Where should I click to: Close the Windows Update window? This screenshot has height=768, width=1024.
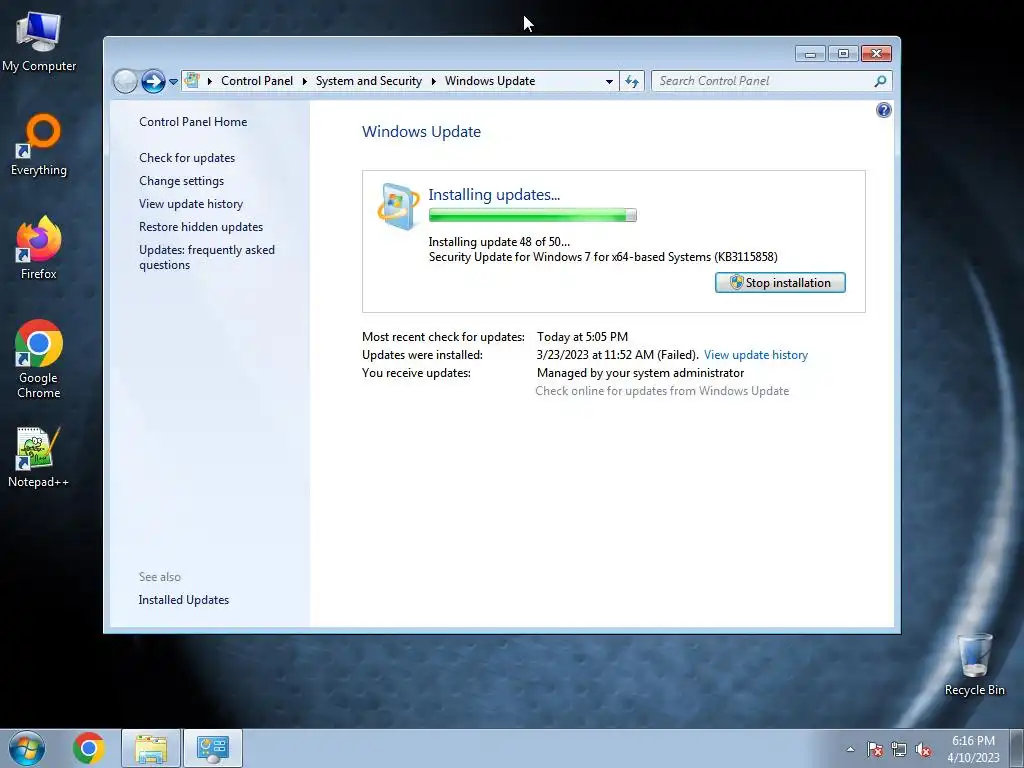point(876,54)
